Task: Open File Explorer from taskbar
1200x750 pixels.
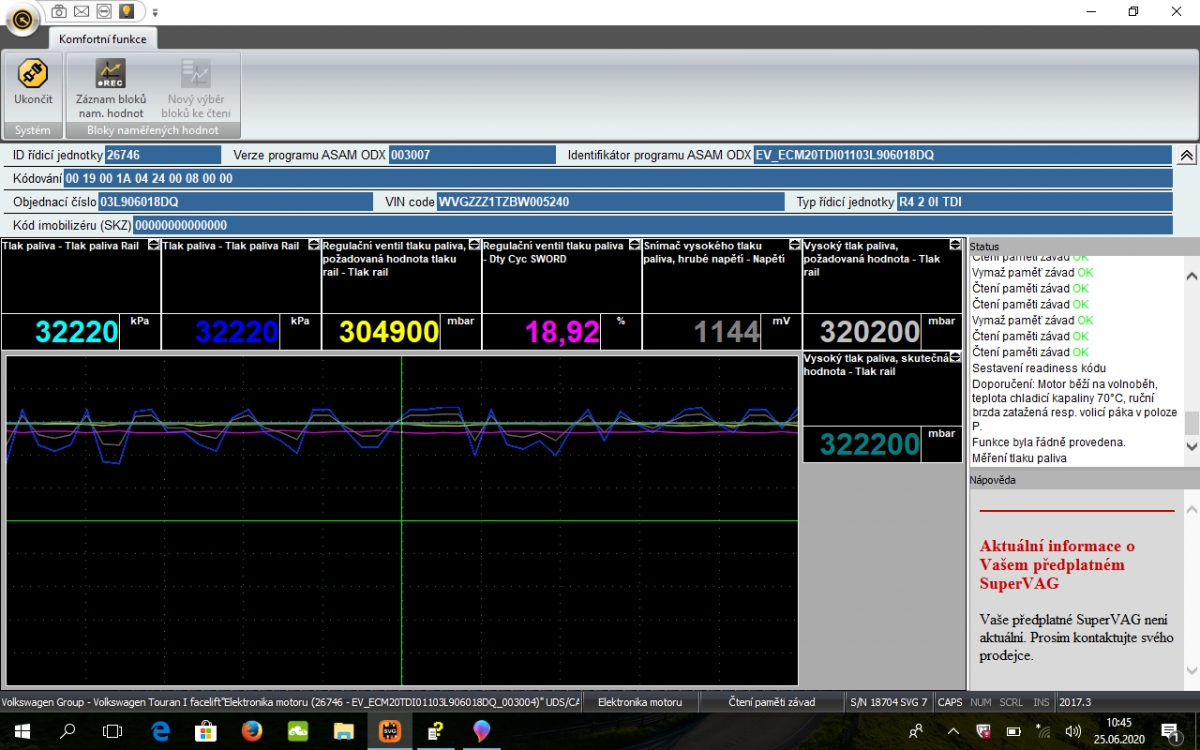Action: click(344, 731)
